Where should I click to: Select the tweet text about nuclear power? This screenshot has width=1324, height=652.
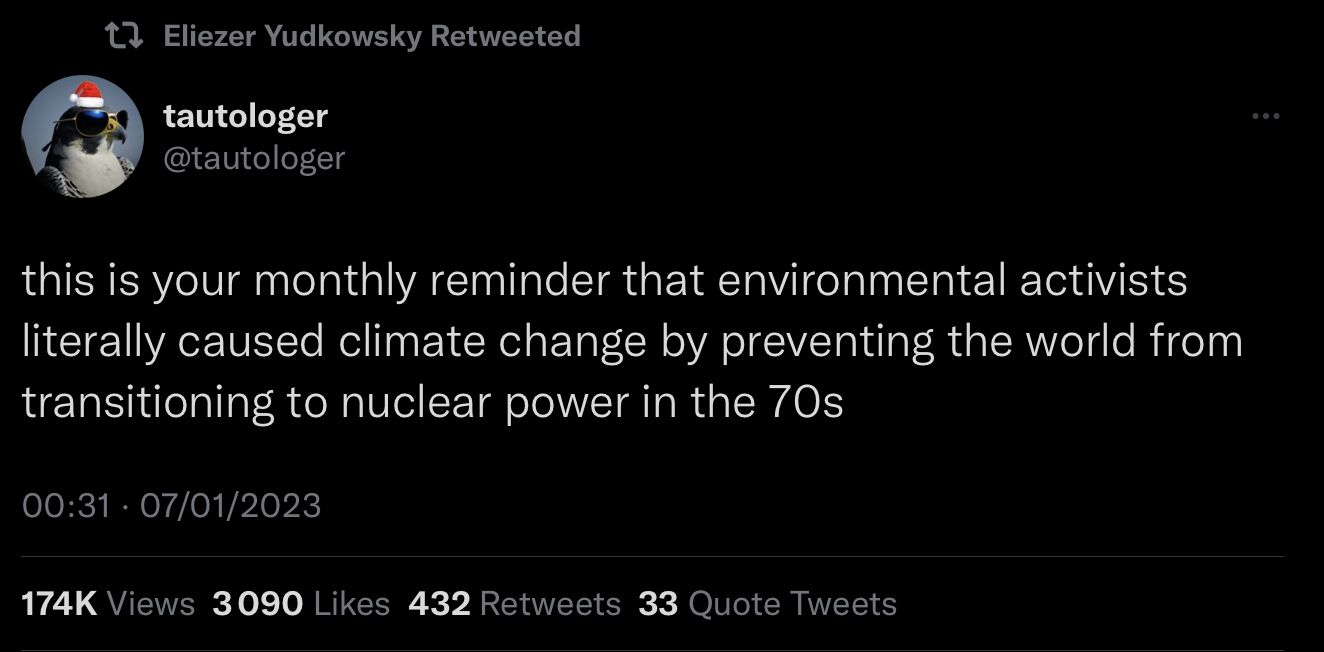pyautogui.click(x=632, y=341)
